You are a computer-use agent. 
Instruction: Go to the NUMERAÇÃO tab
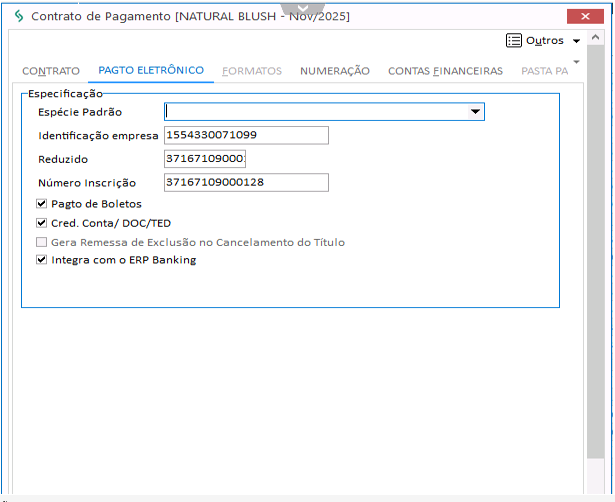pyautogui.click(x=335, y=71)
